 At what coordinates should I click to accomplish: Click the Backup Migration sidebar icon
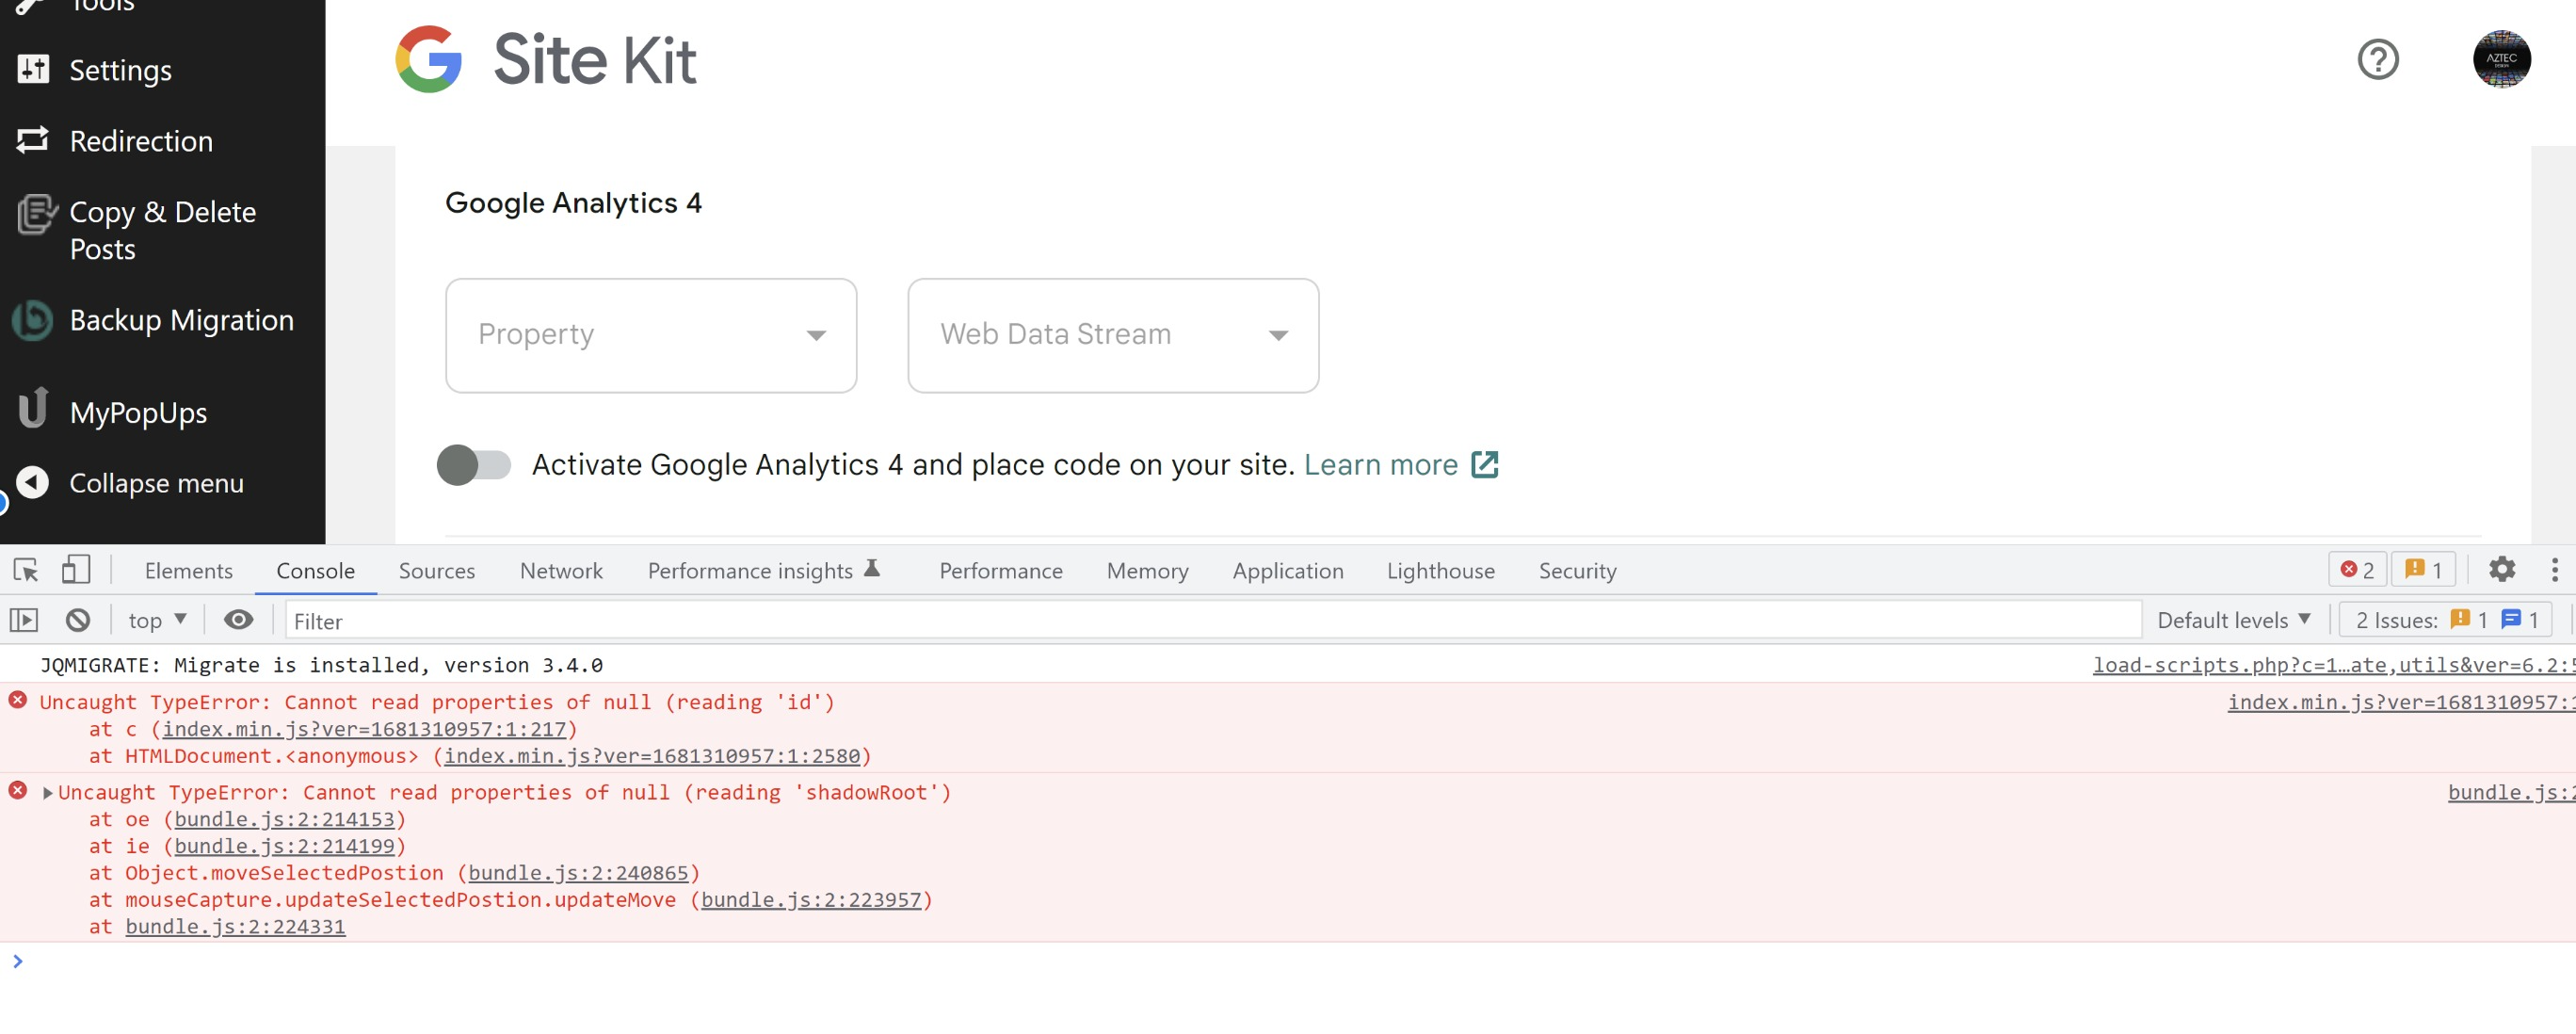tap(33, 320)
